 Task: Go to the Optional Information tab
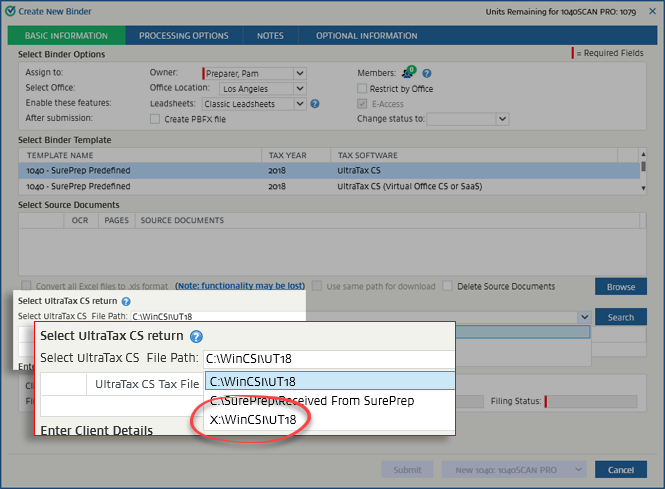[366, 36]
